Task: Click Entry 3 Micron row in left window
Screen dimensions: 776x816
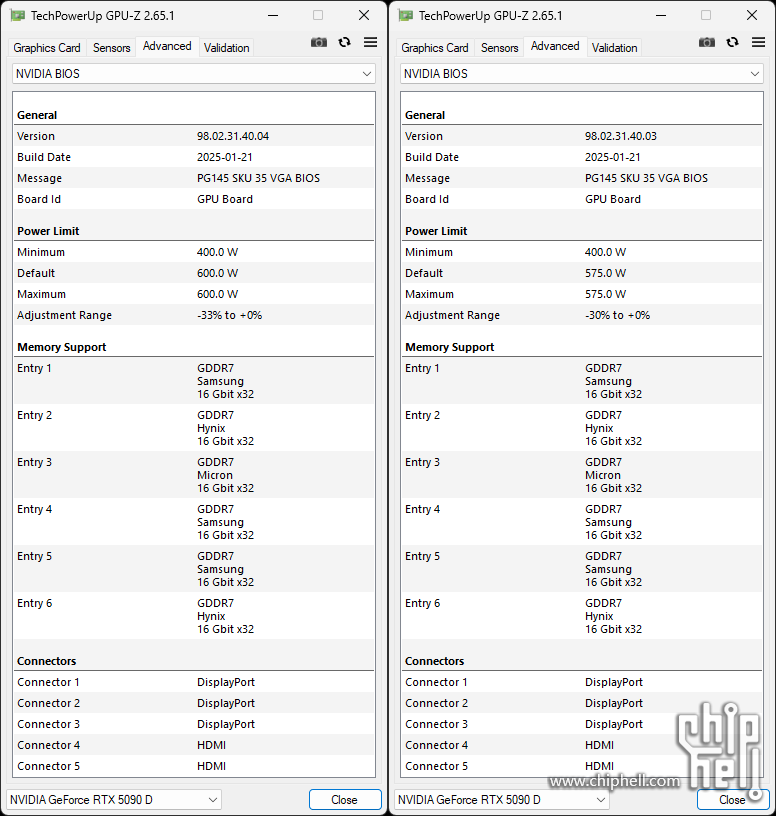Action: point(194,475)
